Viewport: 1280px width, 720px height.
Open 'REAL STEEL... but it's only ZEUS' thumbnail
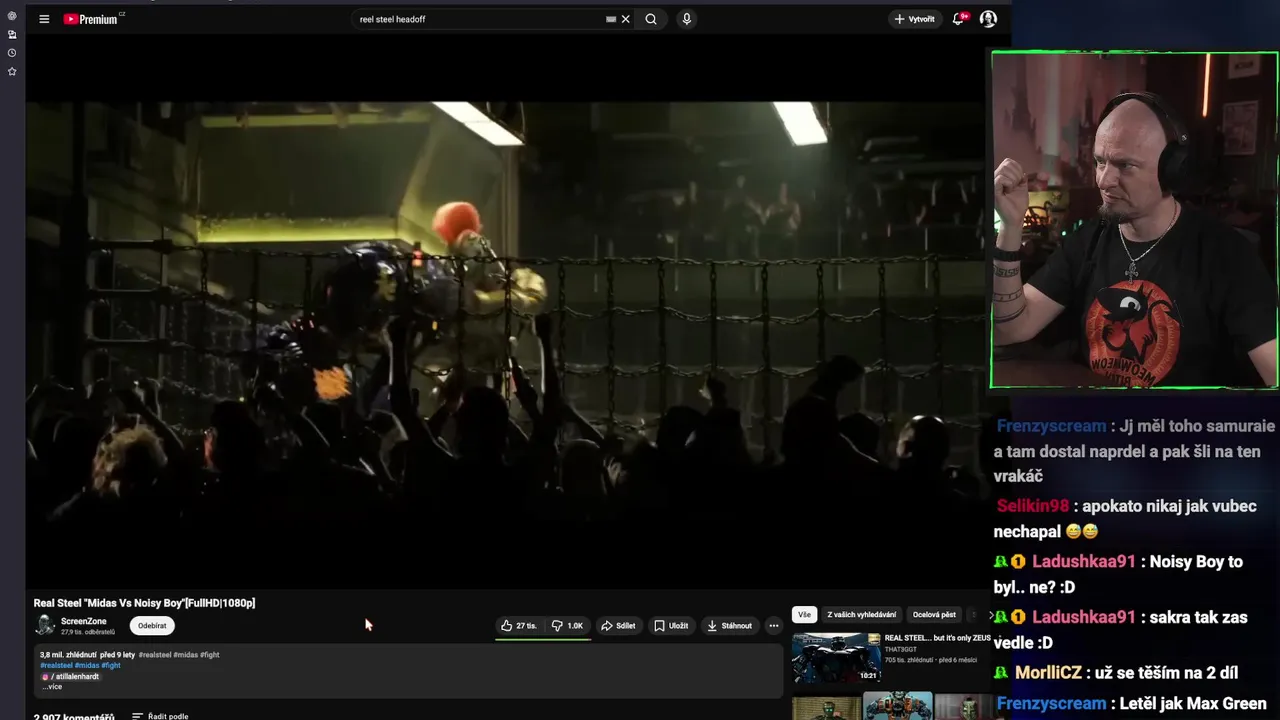[836, 658]
